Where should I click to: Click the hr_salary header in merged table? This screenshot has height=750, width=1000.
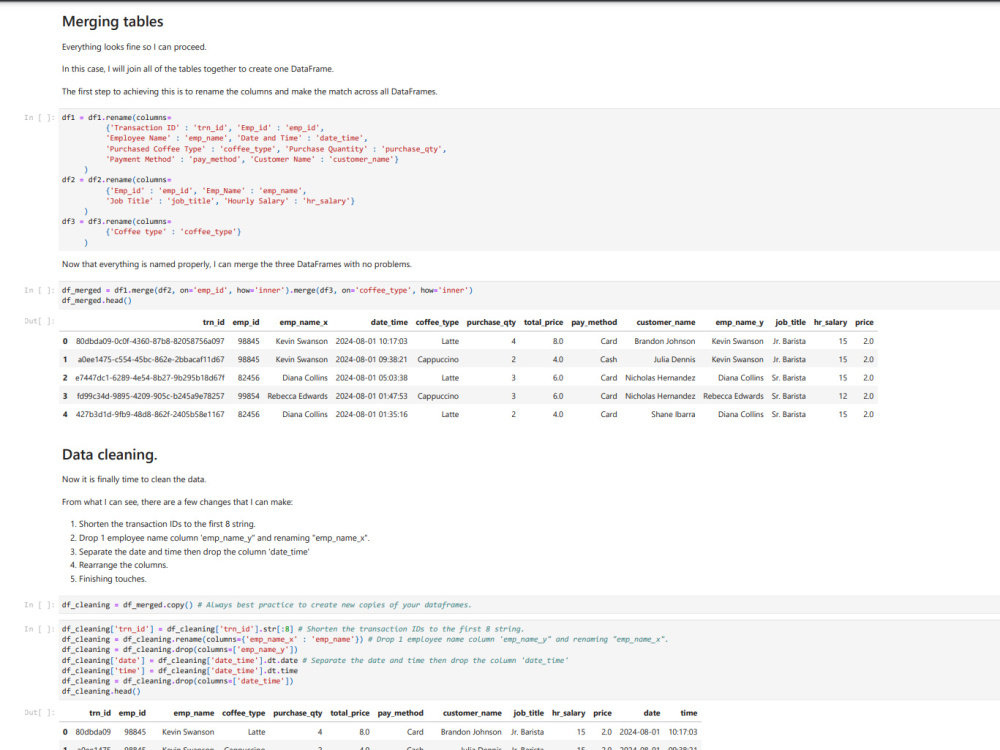click(x=830, y=323)
